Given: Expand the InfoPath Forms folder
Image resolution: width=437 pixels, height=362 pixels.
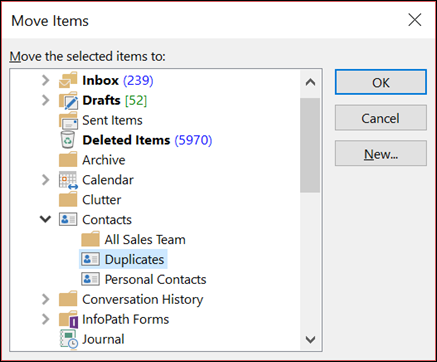Looking at the screenshot, I should 46,319.
